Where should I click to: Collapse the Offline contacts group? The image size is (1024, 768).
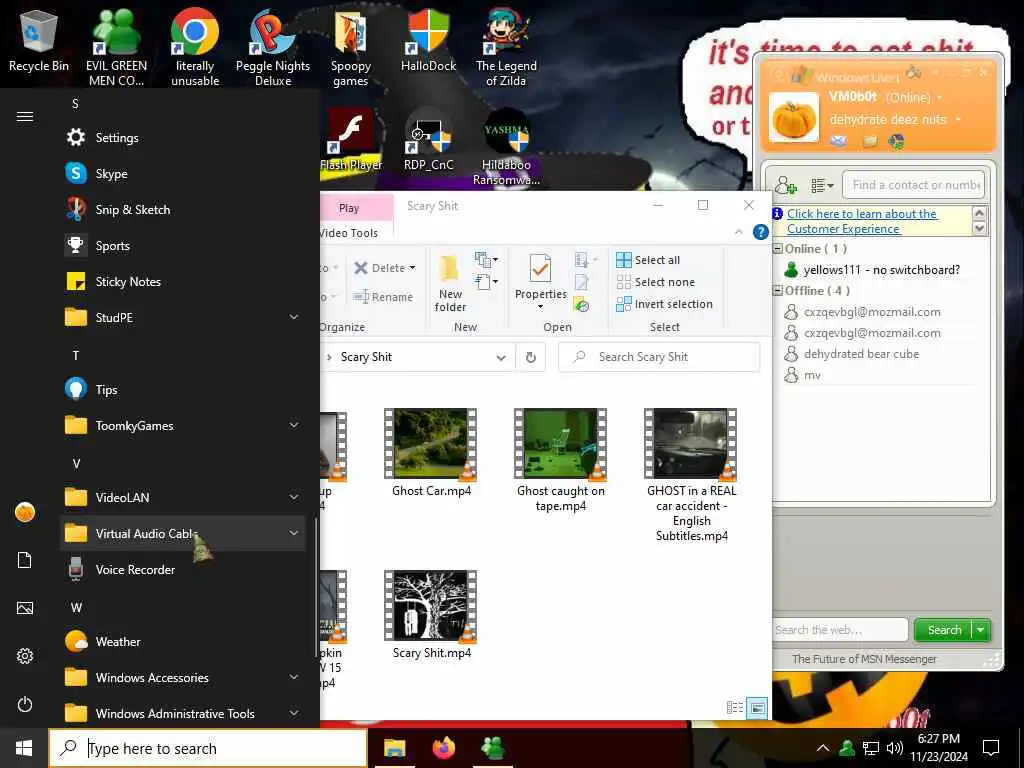click(778, 291)
